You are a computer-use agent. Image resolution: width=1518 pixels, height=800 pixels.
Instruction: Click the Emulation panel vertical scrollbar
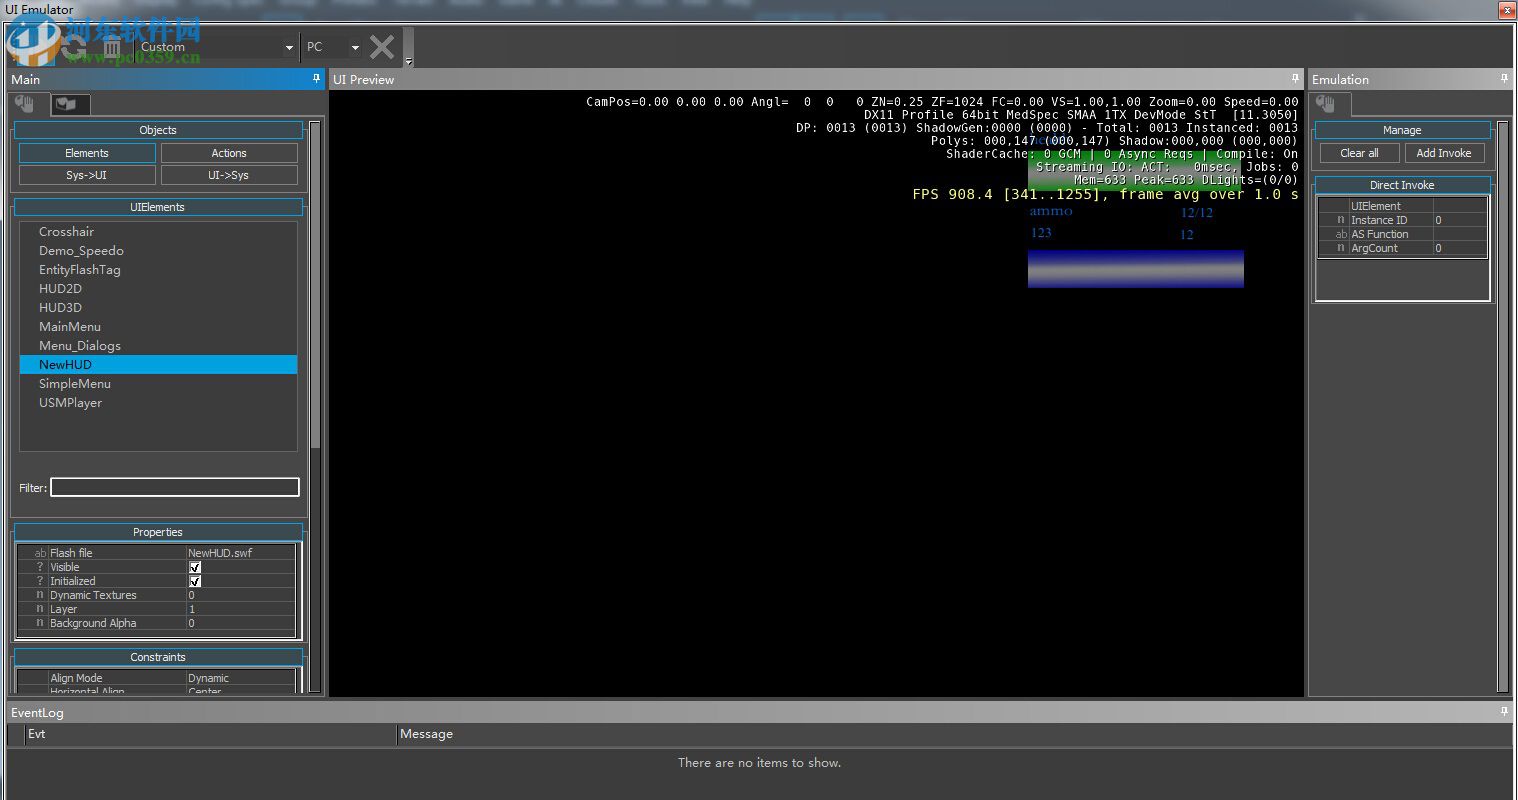(1502, 406)
